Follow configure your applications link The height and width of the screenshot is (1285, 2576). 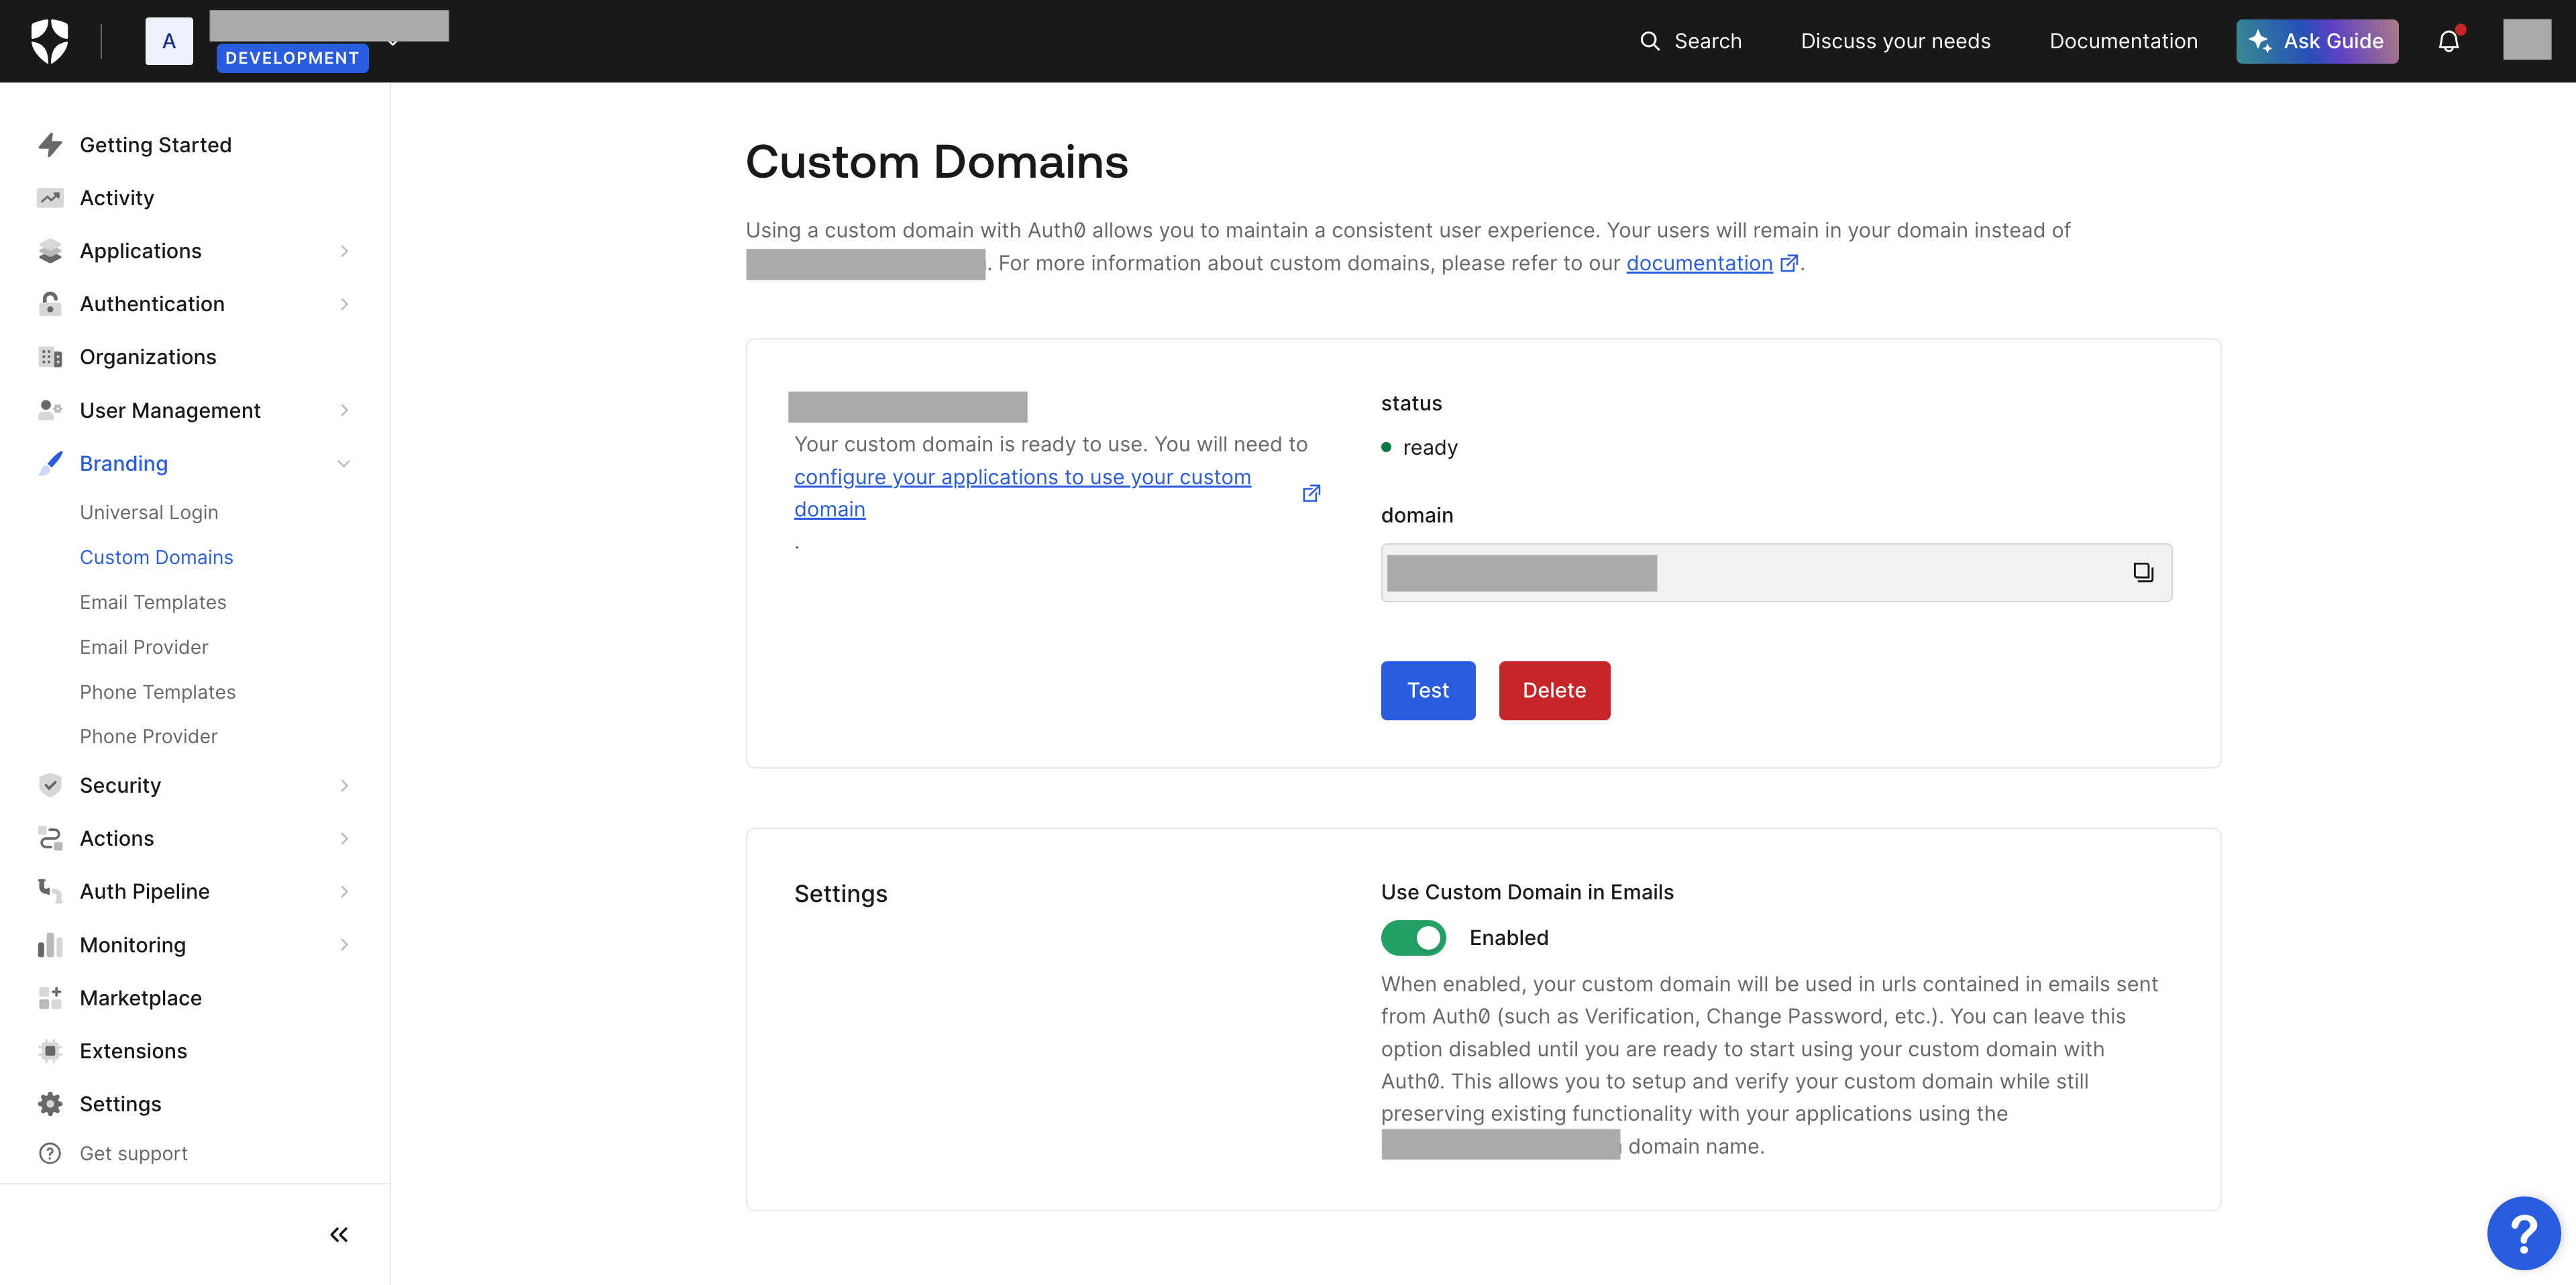(x=1022, y=493)
